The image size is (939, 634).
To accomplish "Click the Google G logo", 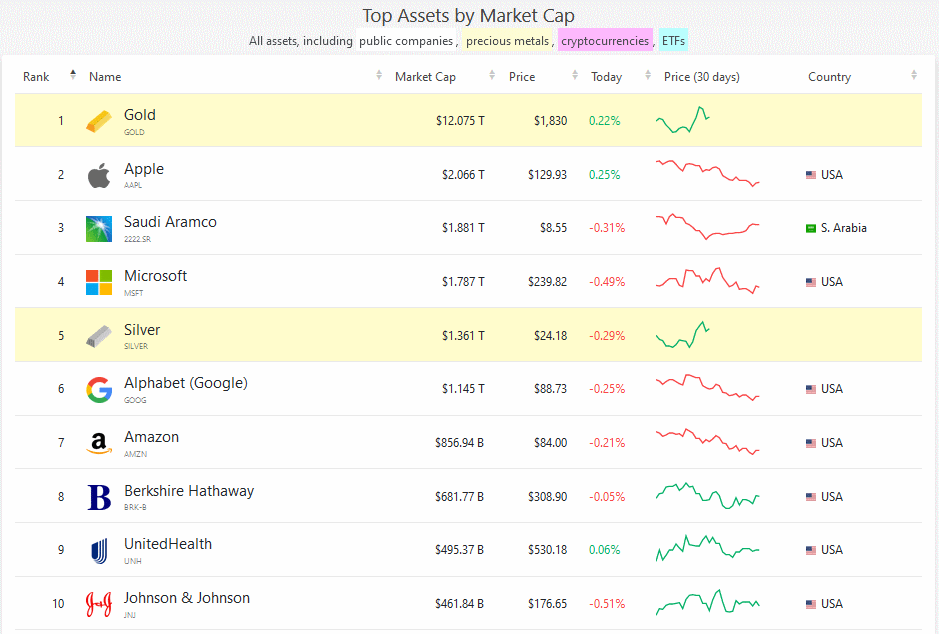I will coord(99,390).
